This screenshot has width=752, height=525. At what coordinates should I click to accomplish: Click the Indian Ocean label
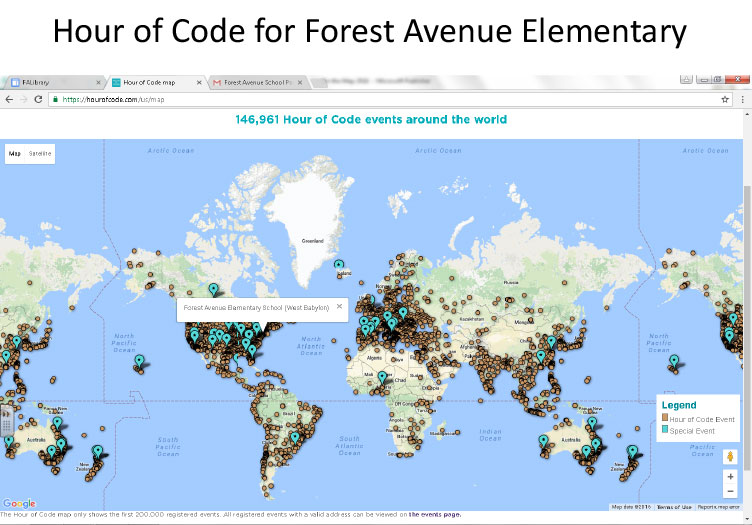(x=490, y=435)
